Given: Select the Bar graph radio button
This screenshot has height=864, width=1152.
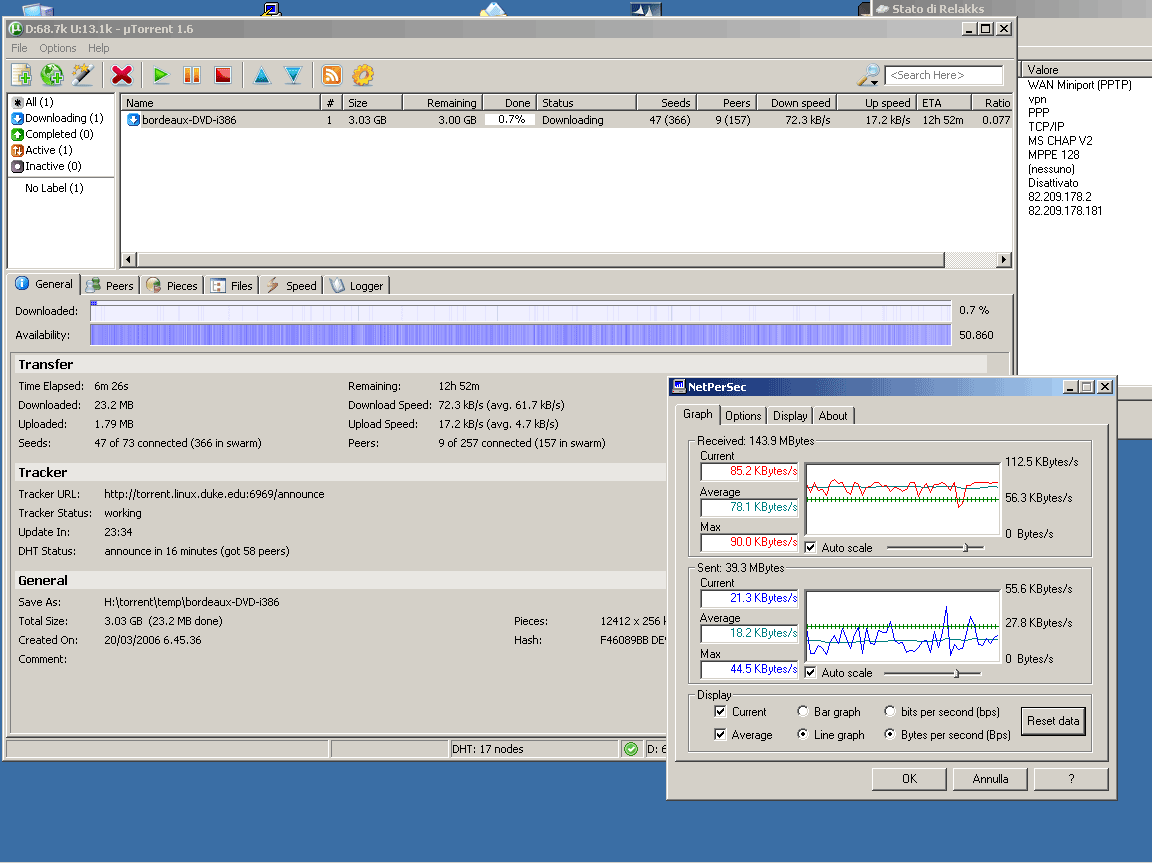Looking at the screenshot, I should pyautogui.click(x=803, y=712).
